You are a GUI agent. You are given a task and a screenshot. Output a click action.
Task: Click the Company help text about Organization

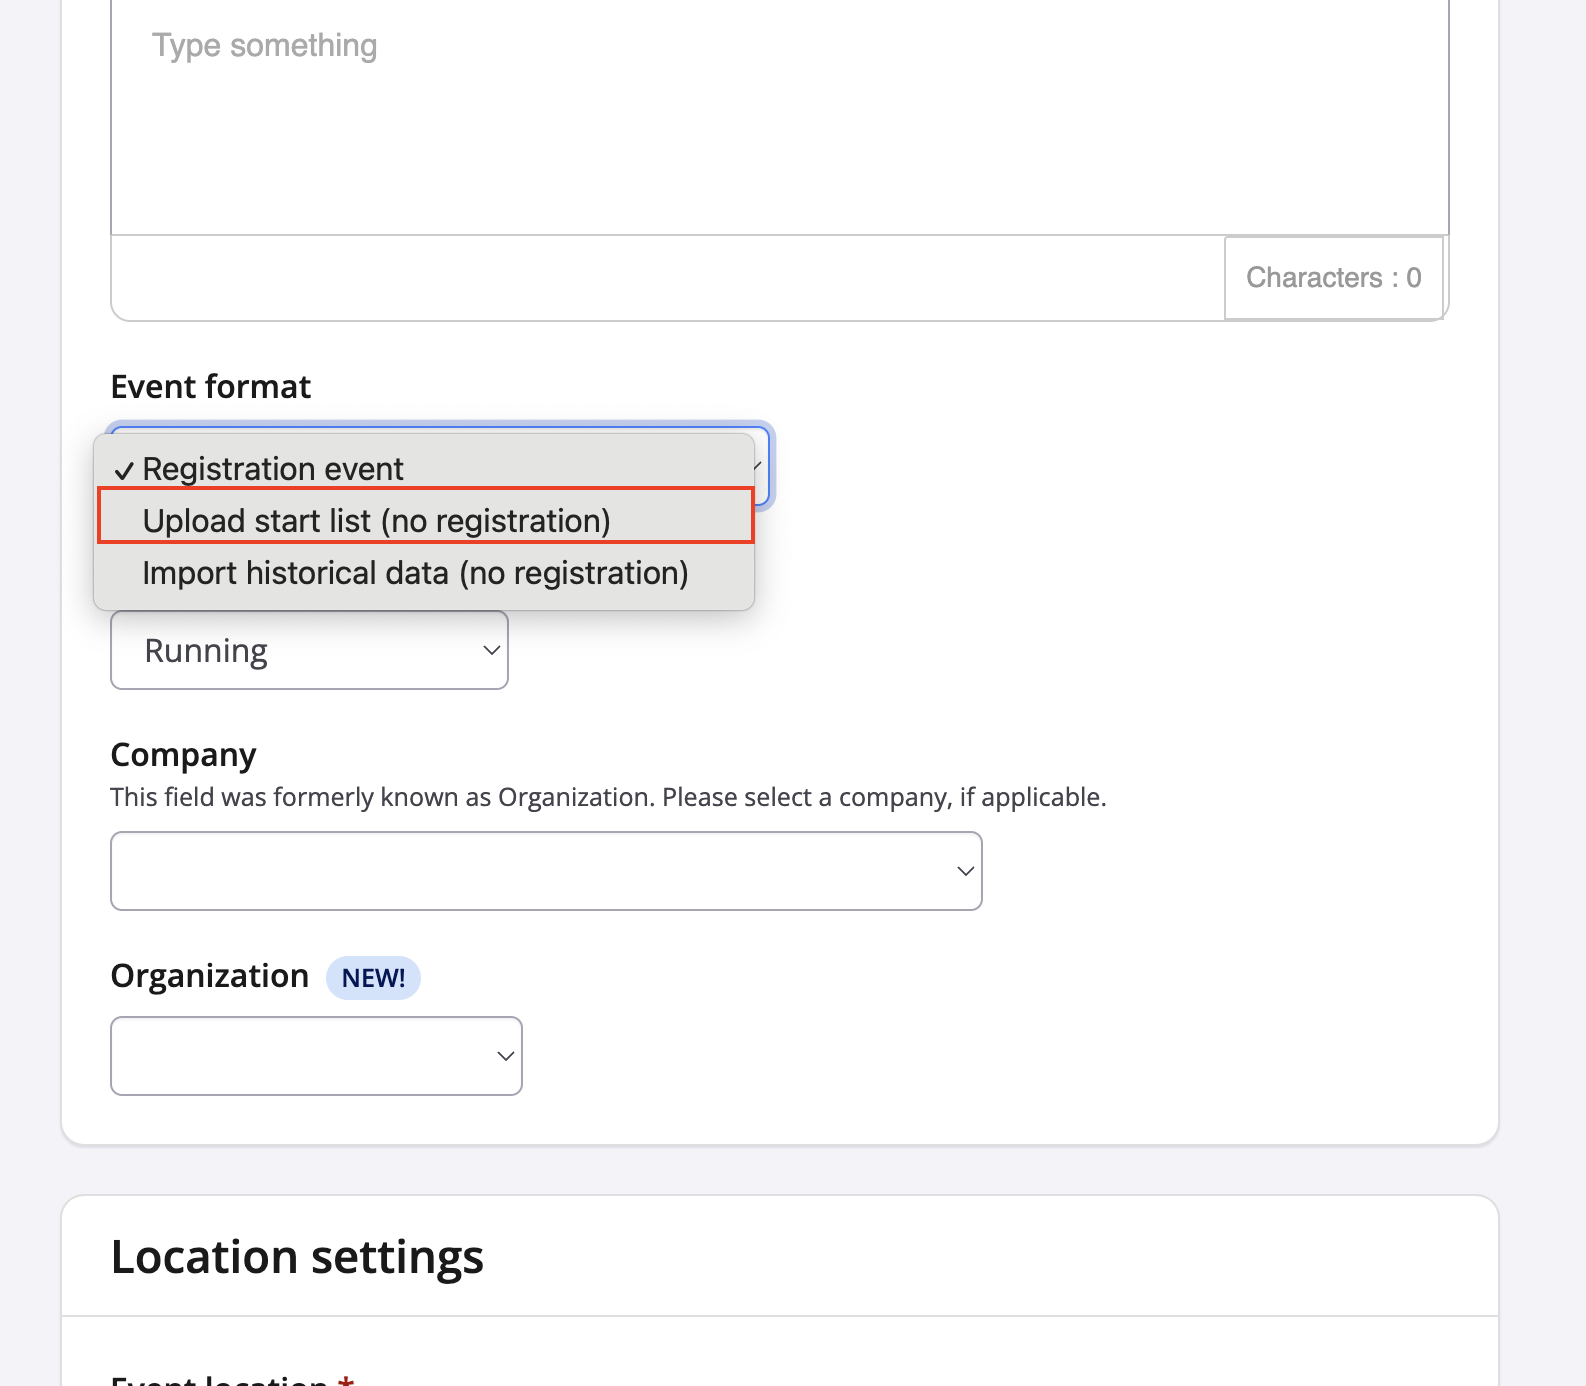click(608, 797)
